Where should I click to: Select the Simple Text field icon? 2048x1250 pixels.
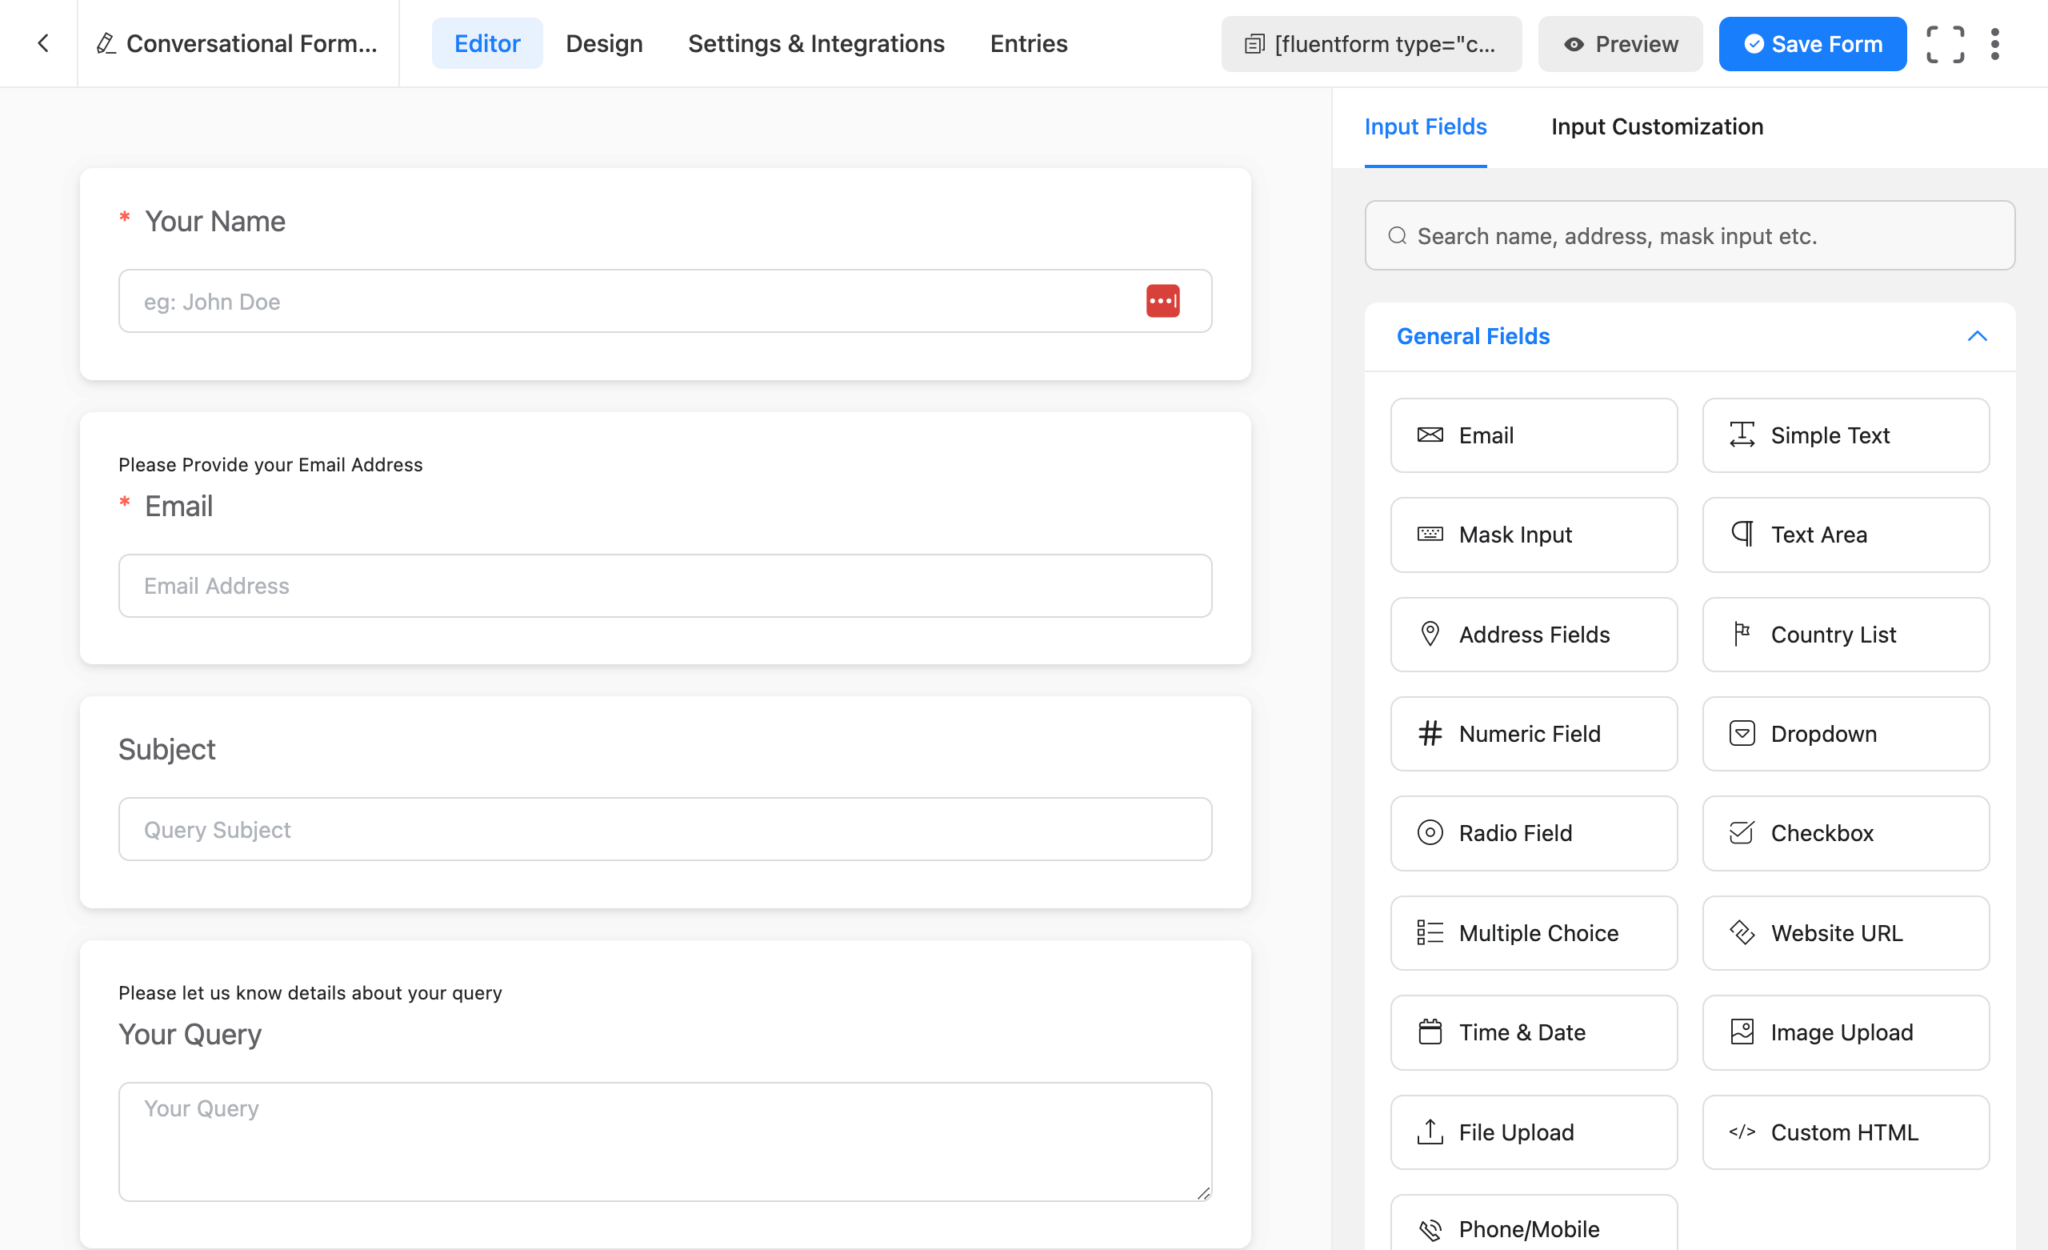1843,435
